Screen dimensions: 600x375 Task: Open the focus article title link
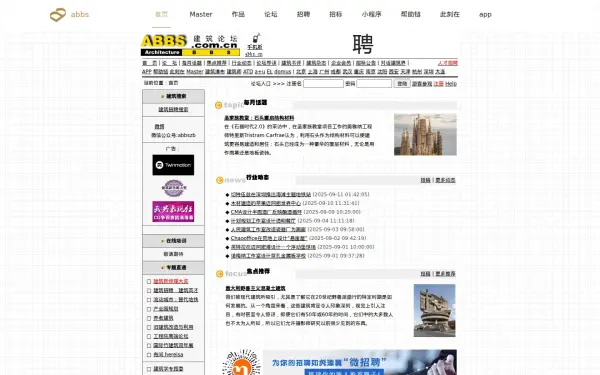(x=255, y=289)
